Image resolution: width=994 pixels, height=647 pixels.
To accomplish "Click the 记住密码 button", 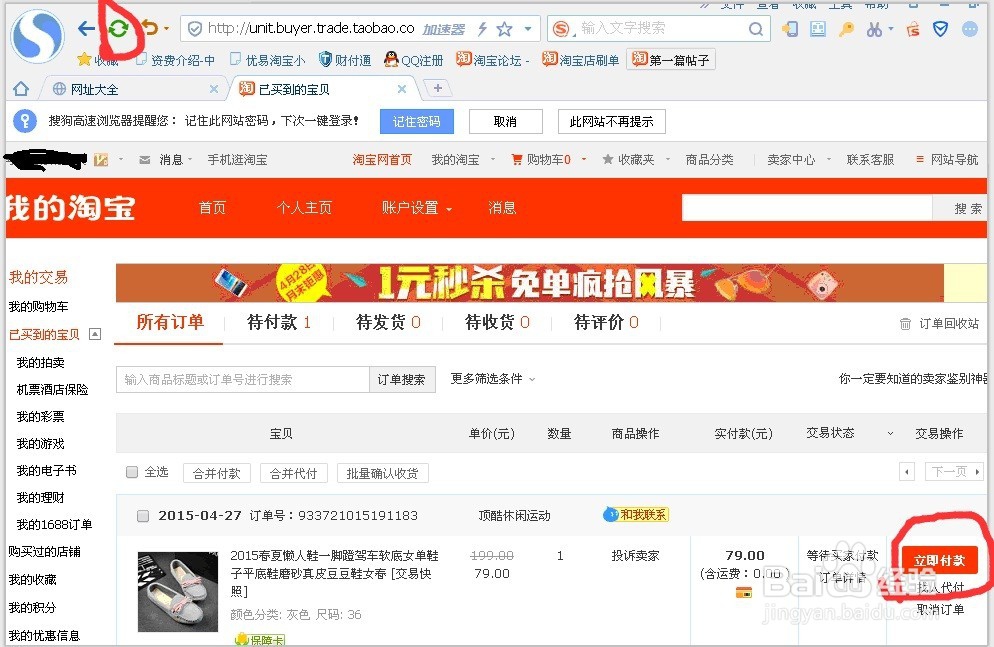I will click(416, 121).
